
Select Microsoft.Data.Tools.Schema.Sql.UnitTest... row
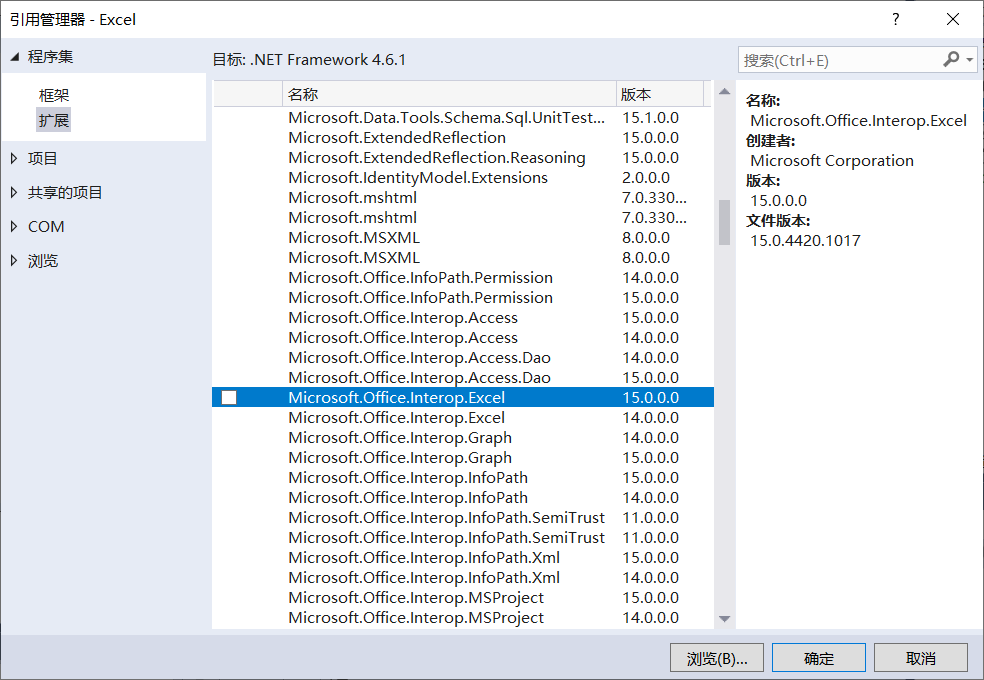463,117
